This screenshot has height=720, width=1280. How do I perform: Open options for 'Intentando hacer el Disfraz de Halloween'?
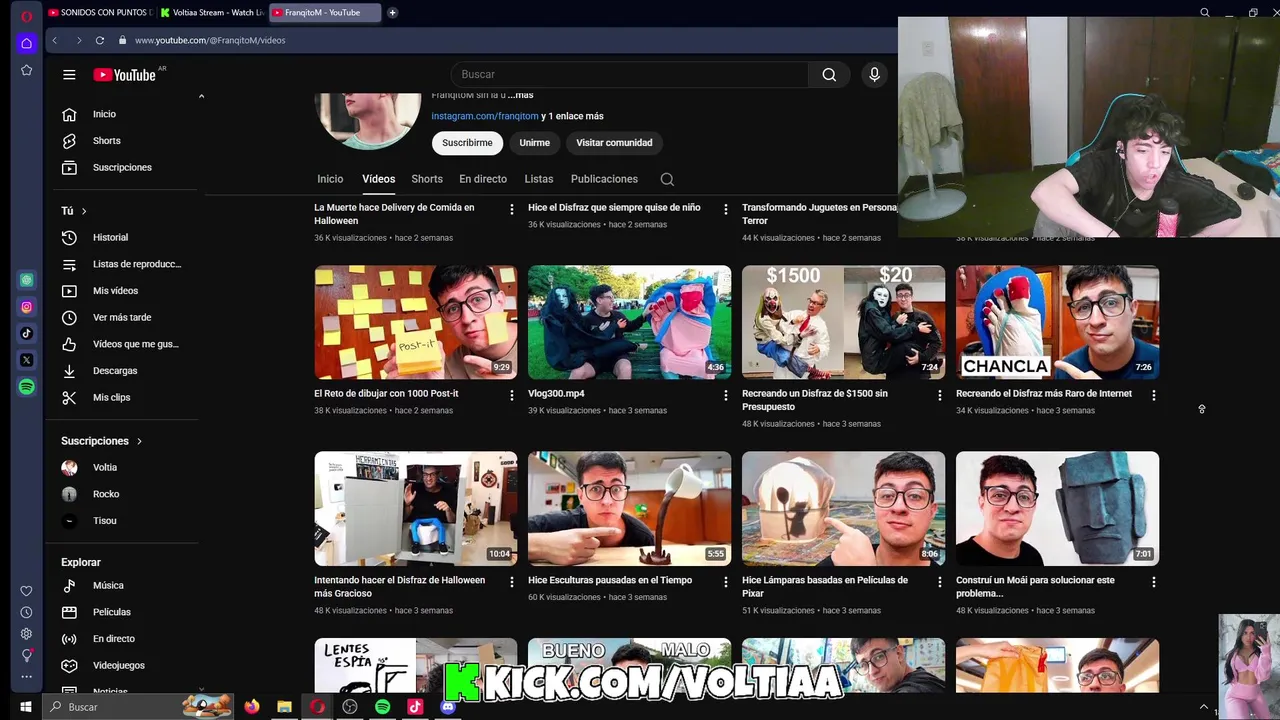512,582
